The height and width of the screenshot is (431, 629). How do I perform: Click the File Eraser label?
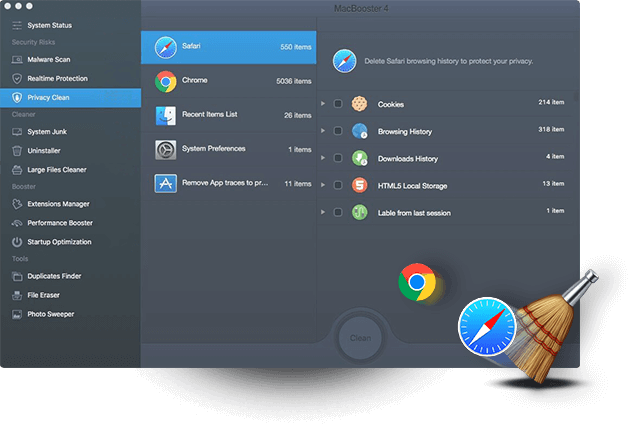click(43, 295)
